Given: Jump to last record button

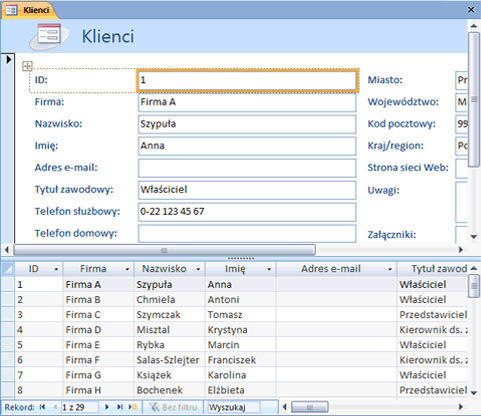Looking at the screenshot, I should point(120,407).
